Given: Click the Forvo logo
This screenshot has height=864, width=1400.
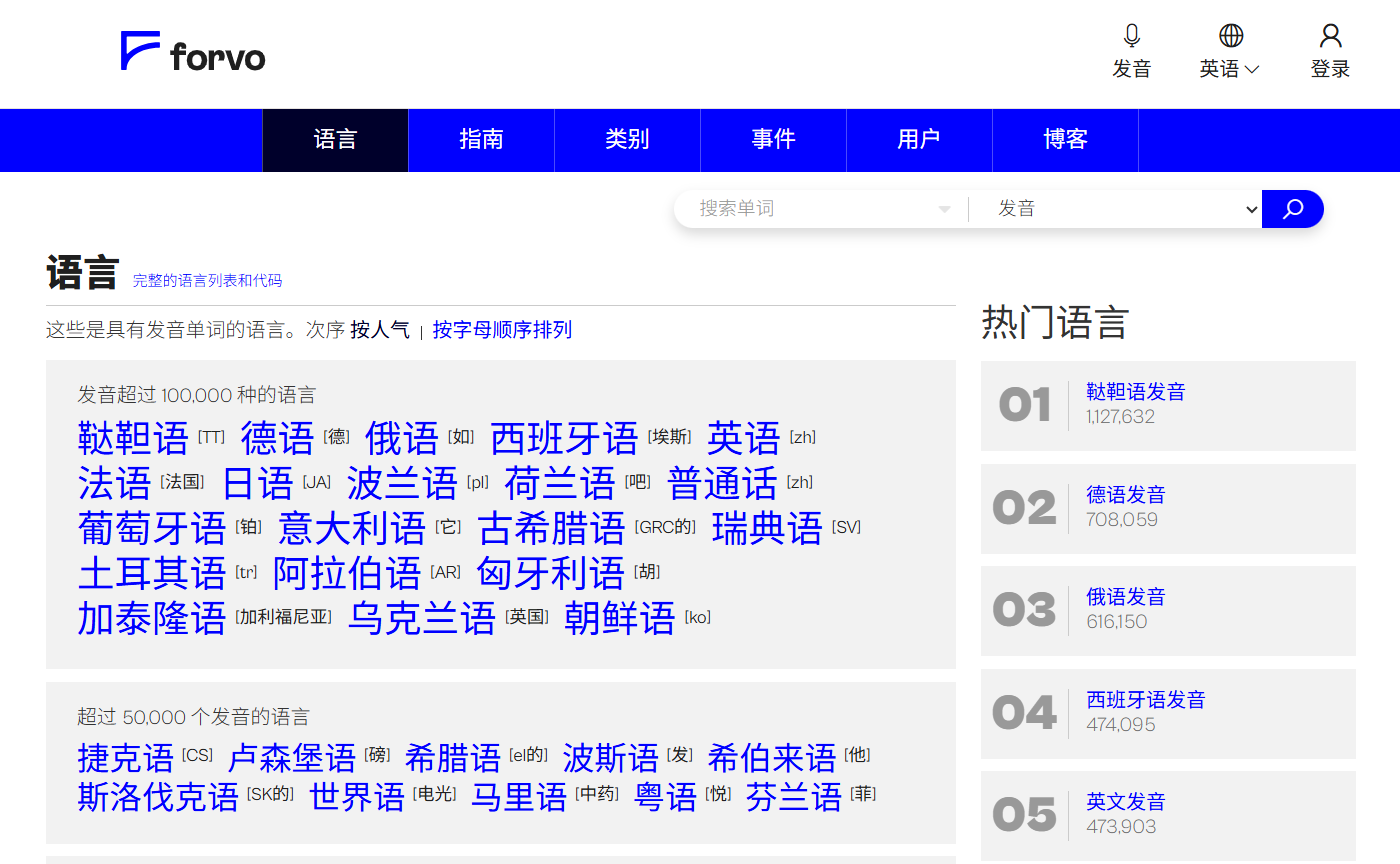Looking at the screenshot, I should (x=193, y=52).
